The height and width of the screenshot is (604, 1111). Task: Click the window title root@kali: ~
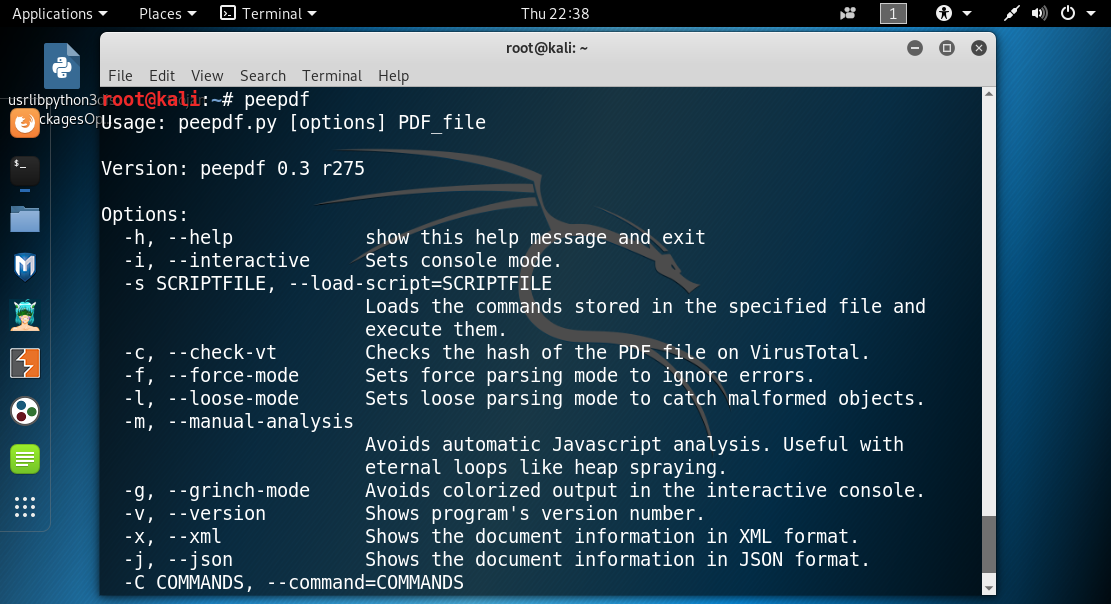click(547, 48)
